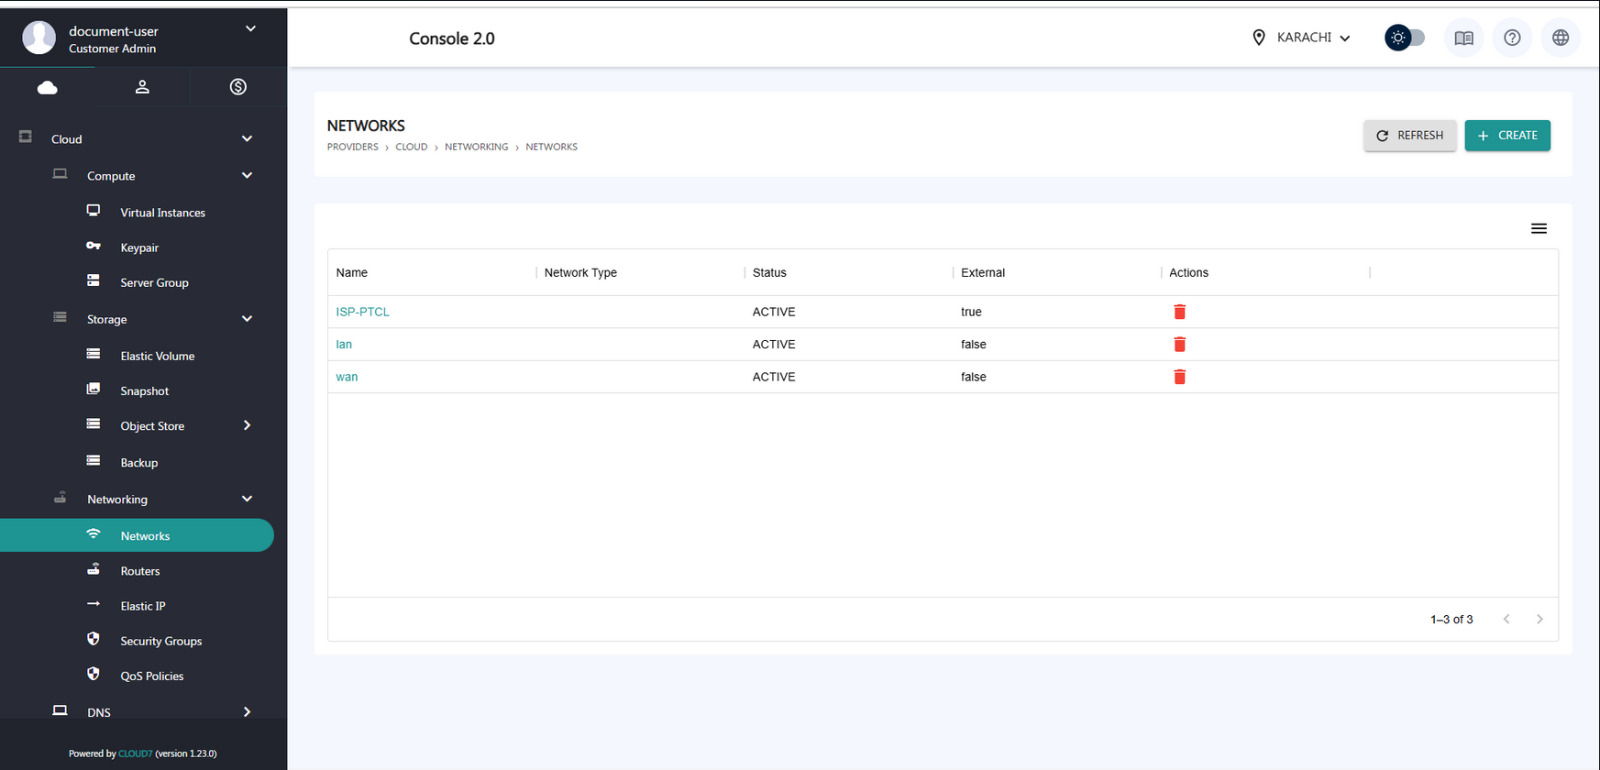This screenshot has width=1600, height=770.
Task: Select the cloud icon tab in sidebar
Action: pos(47,87)
